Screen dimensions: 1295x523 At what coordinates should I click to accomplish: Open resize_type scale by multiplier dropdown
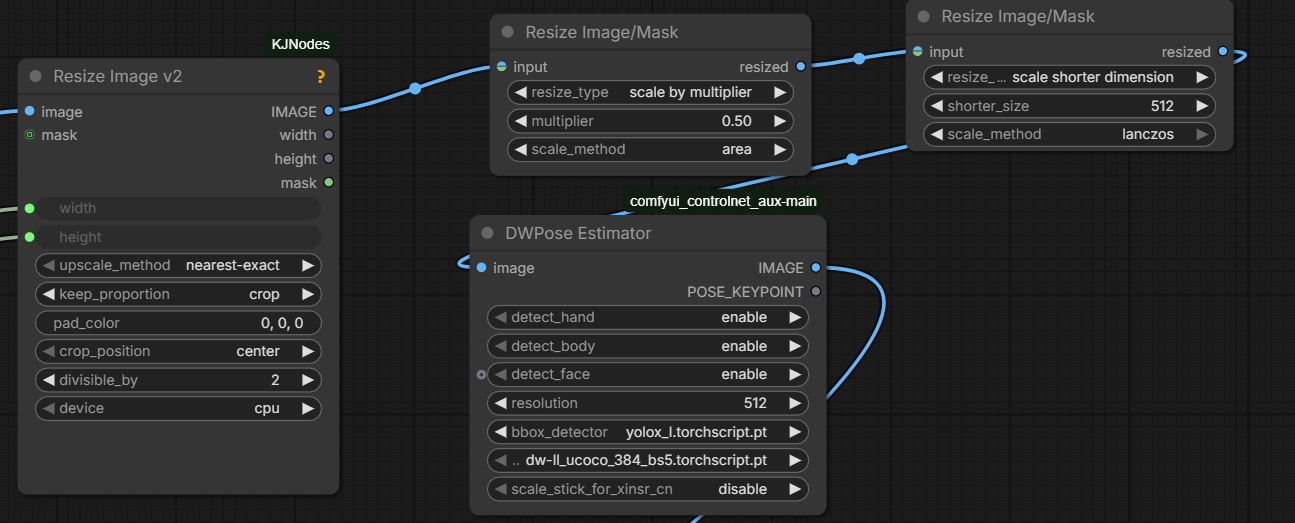pos(650,92)
